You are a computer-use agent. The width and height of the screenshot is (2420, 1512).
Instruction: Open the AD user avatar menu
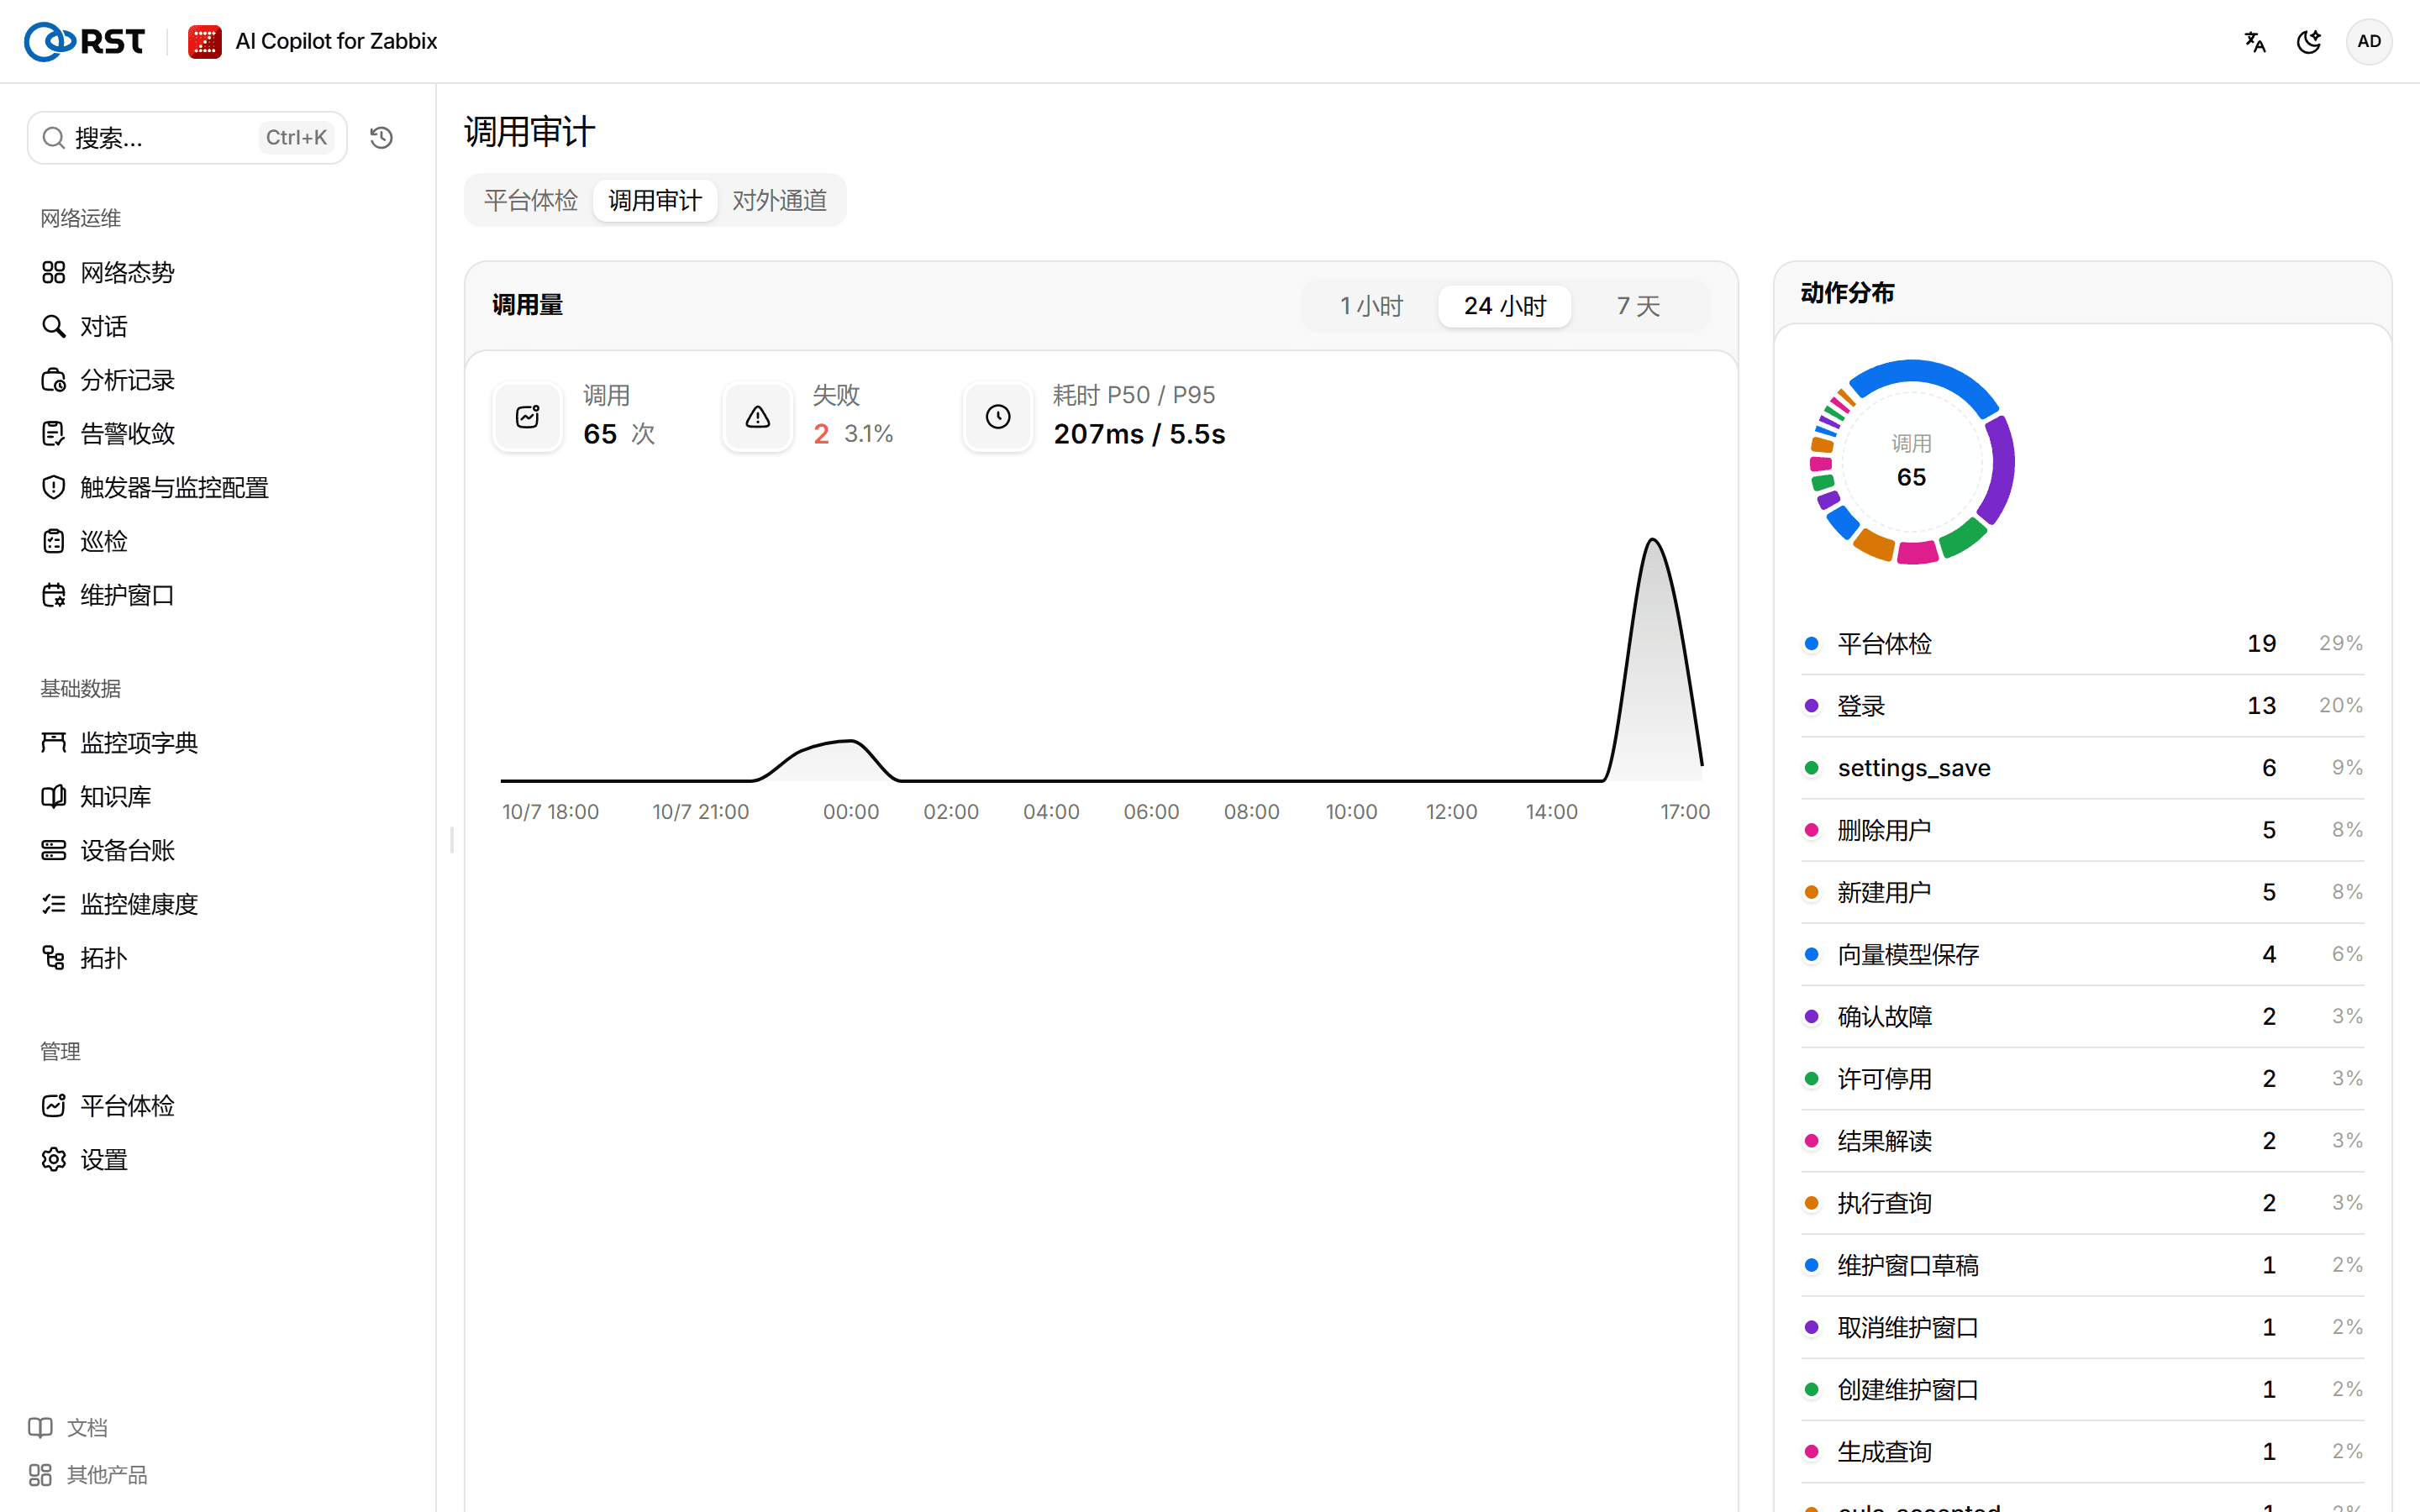[x=2368, y=41]
